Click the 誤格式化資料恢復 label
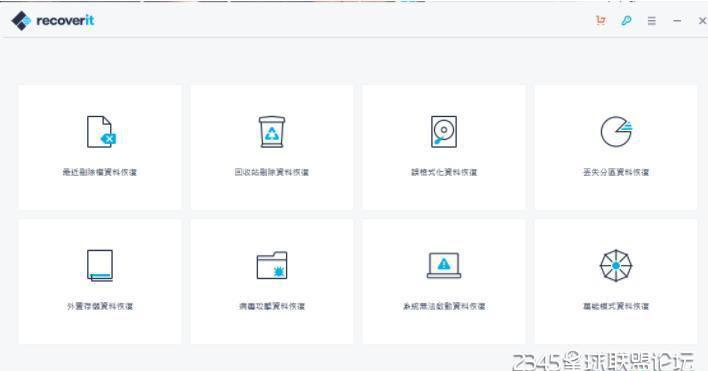708x371 pixels. point(444,172)
